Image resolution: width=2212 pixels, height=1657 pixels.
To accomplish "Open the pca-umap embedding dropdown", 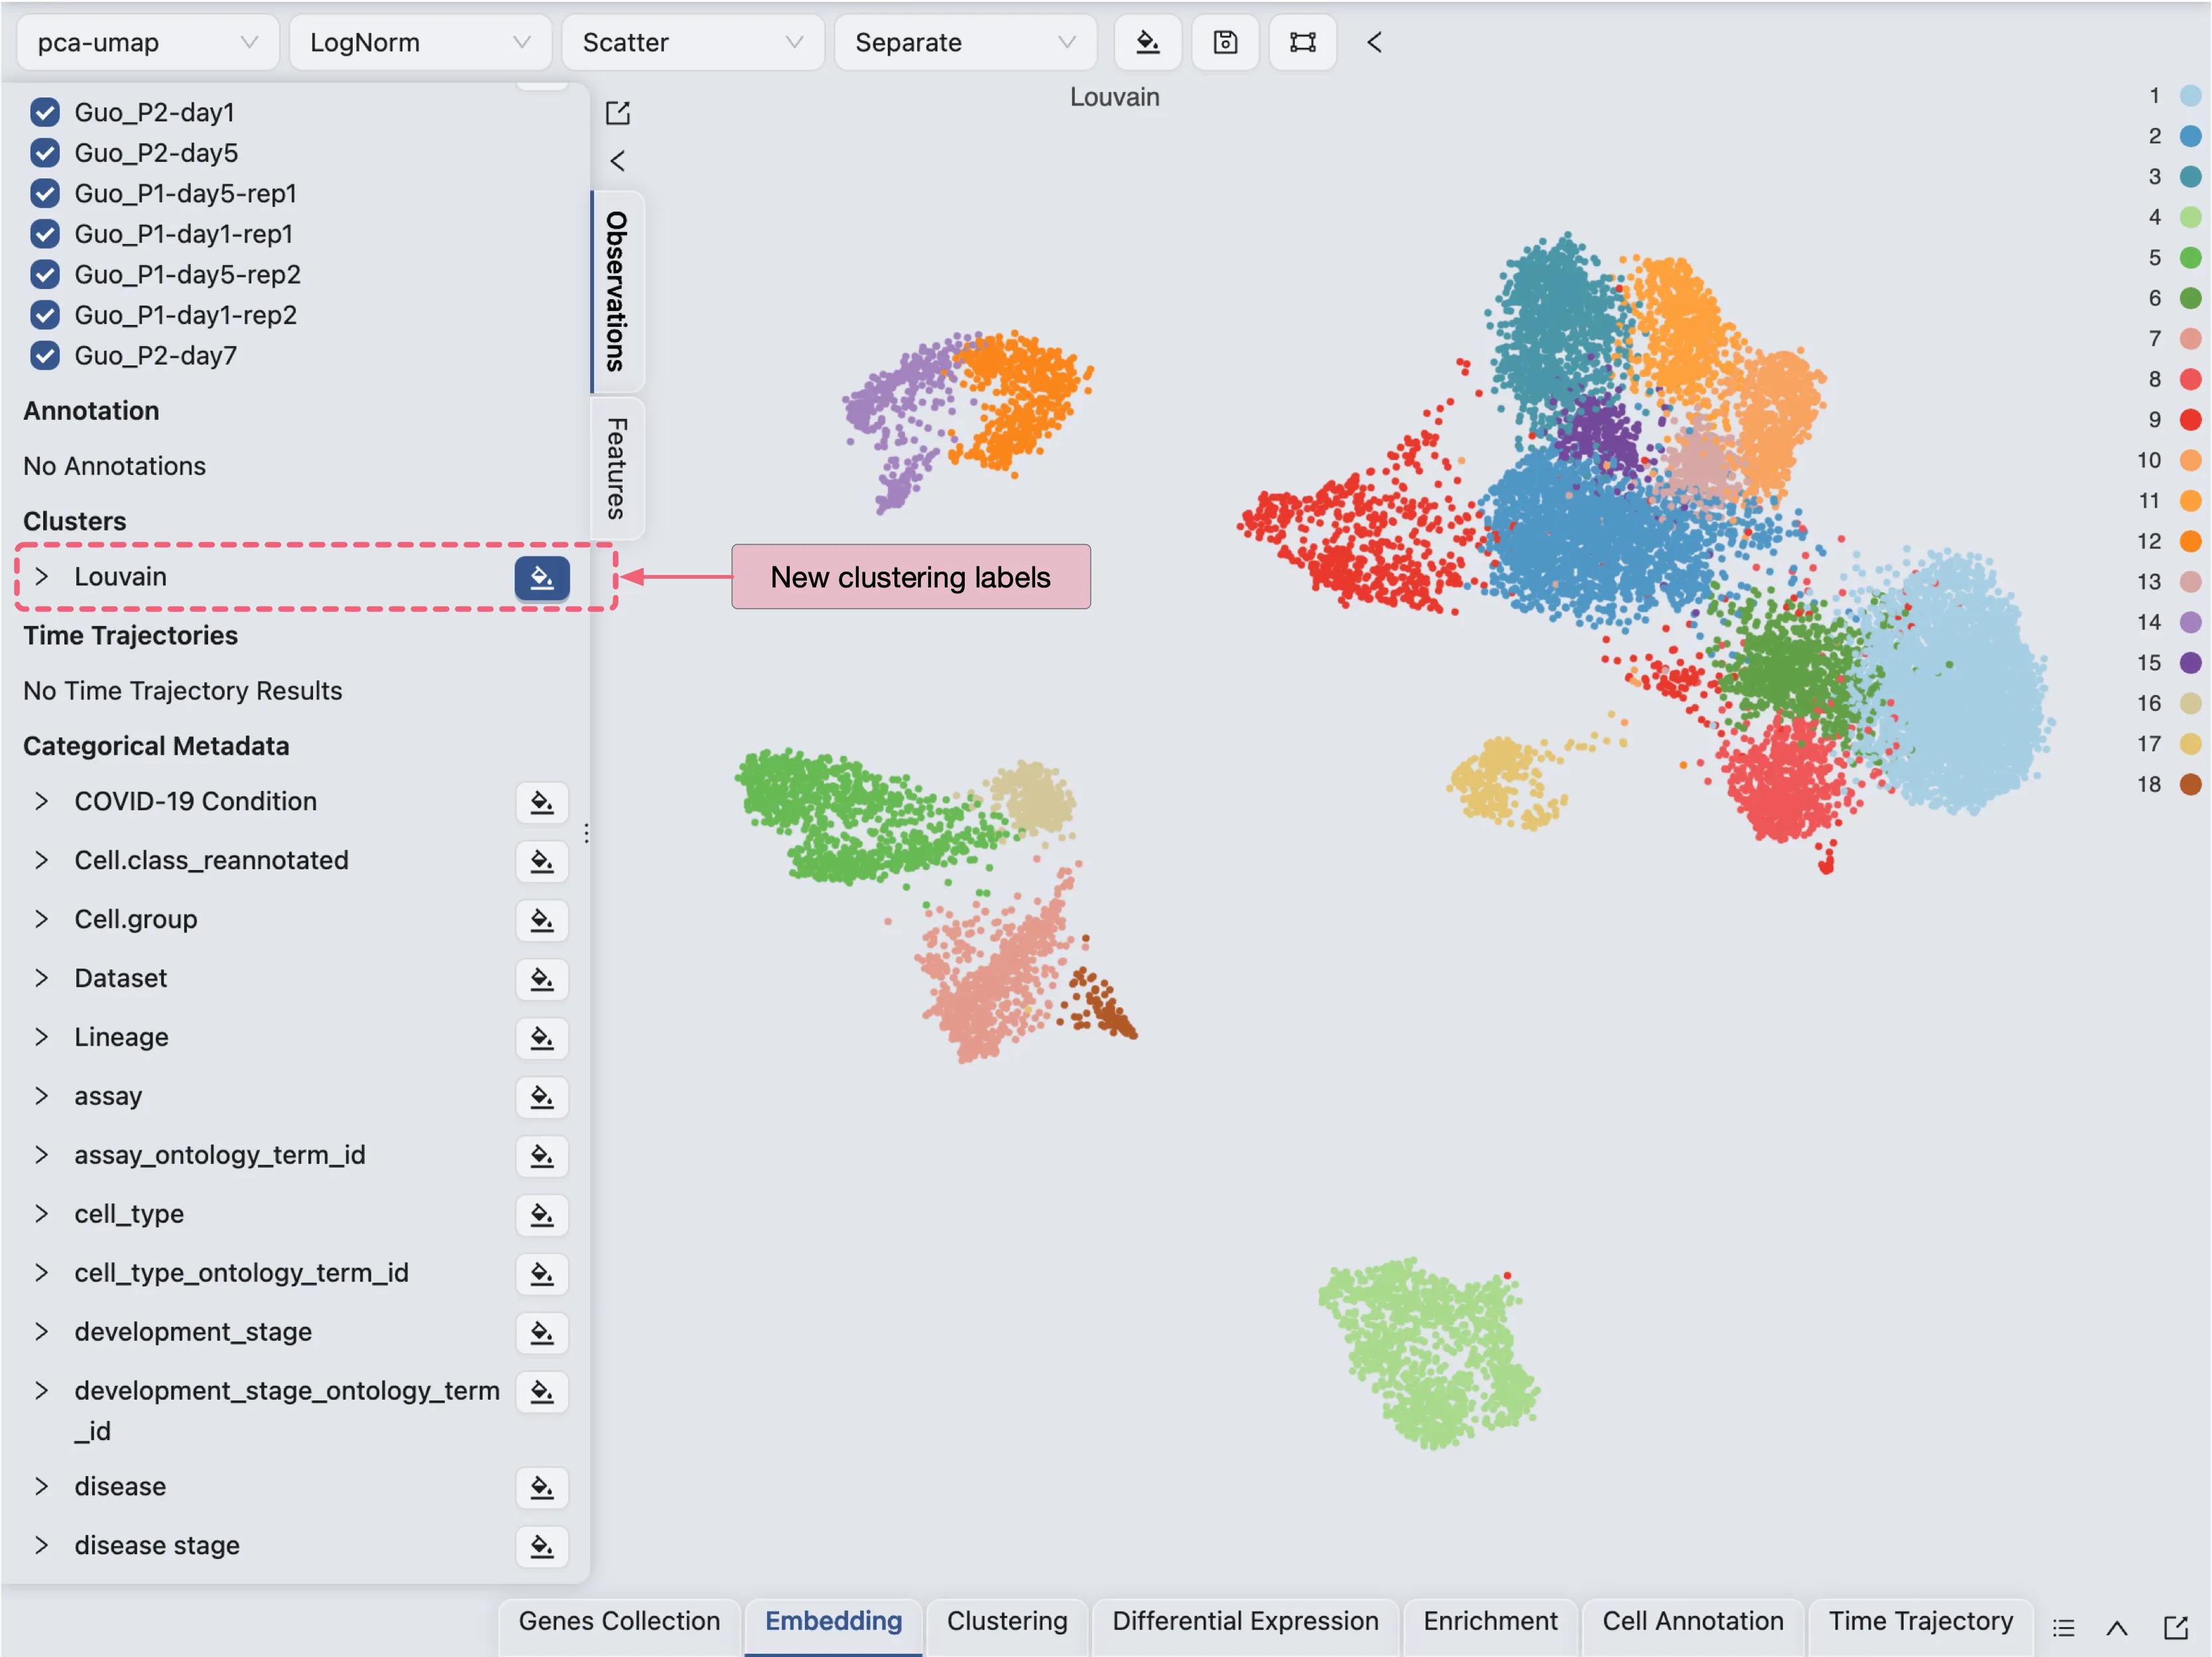I will tap(148, 42).
